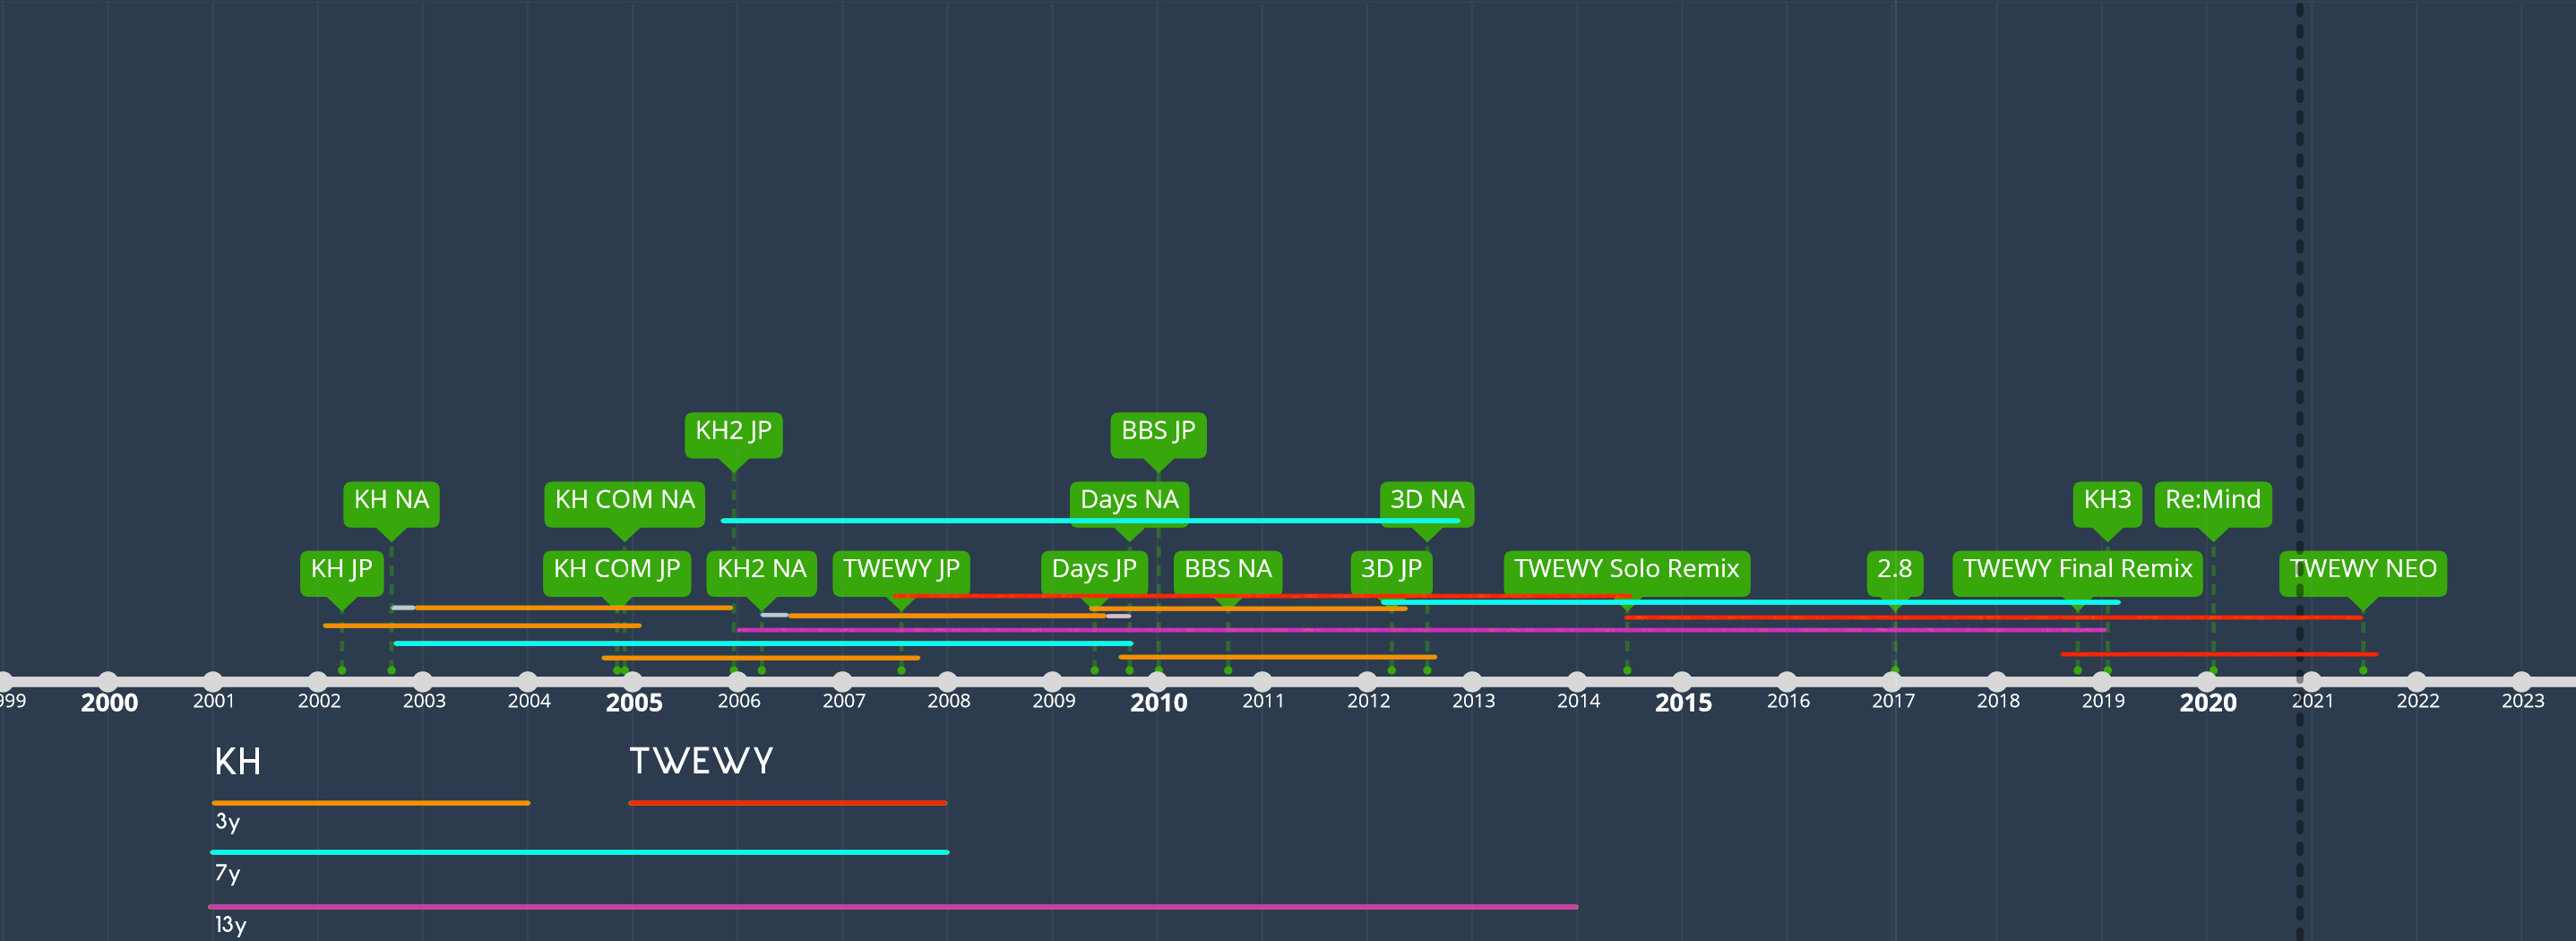Select the Days NA event marker
This screenshot has height=941, width=2576.
coord(1129,500)
